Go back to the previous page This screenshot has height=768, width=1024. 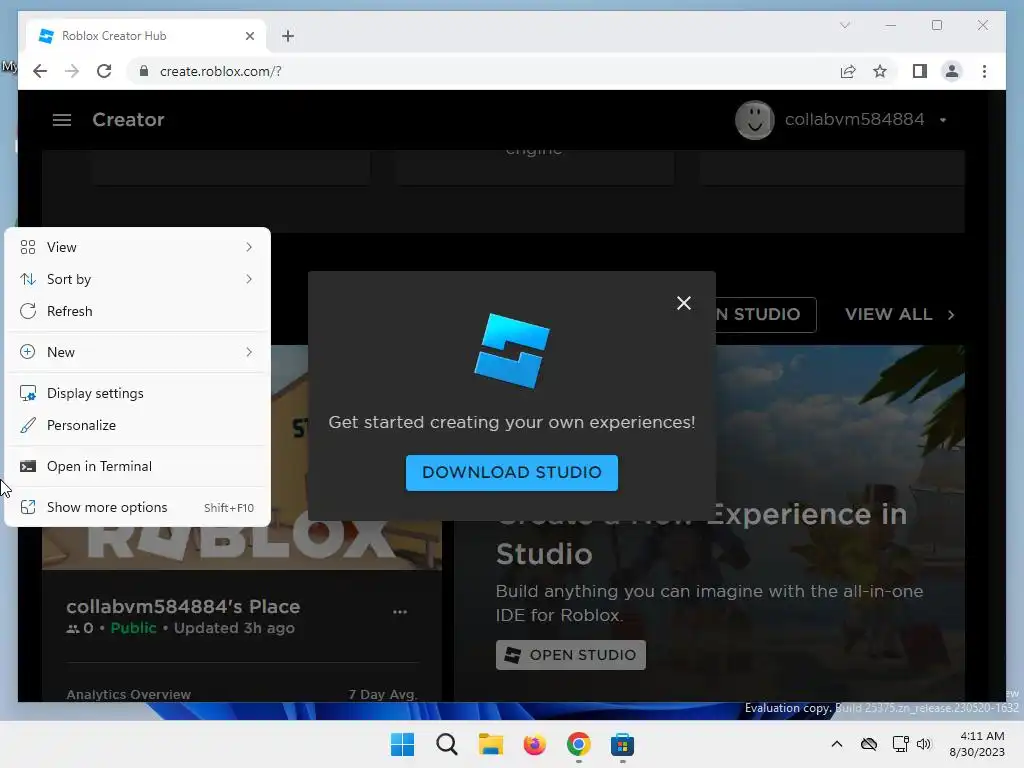(x=40, y=71)
